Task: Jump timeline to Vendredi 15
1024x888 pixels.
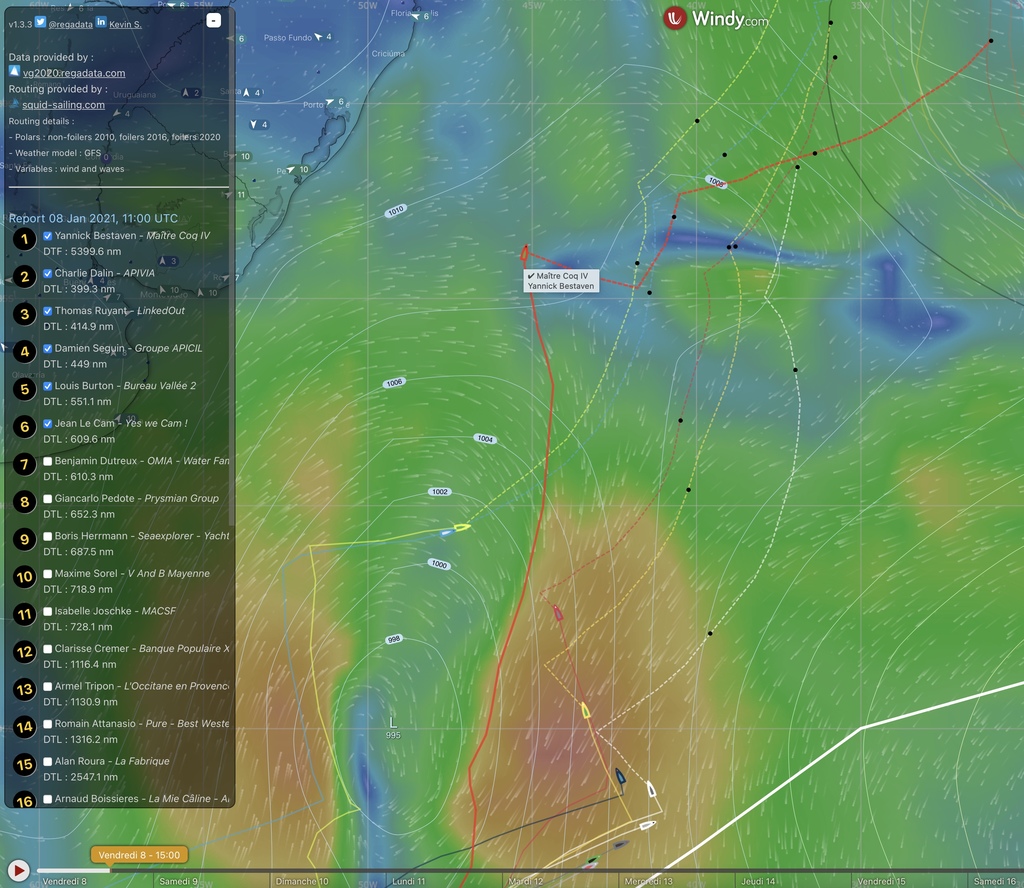Action: point(882,881)
